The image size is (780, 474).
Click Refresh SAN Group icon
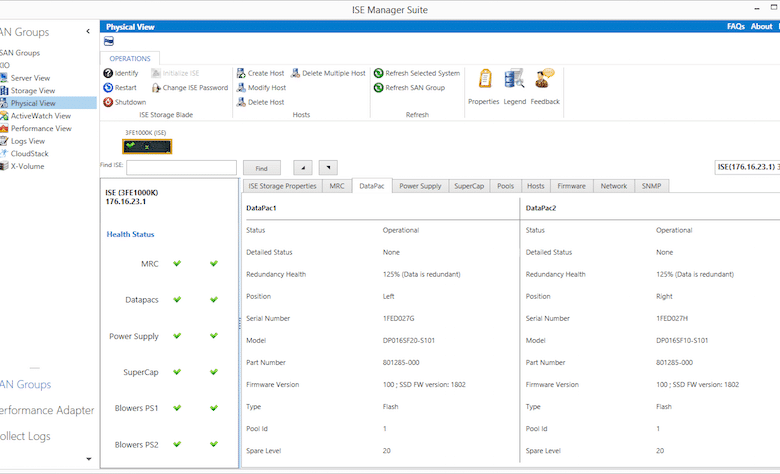379,88
